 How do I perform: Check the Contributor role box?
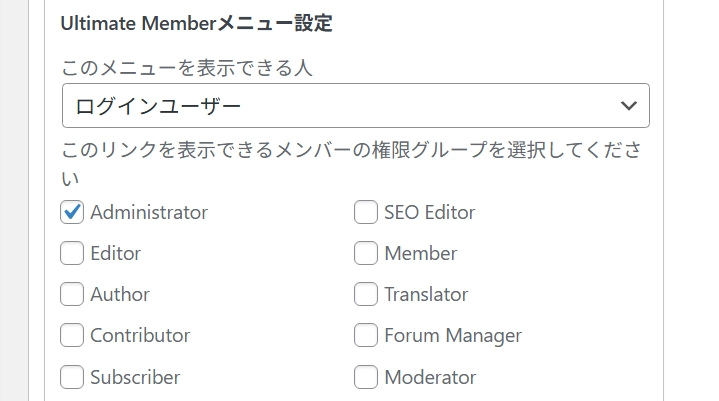72,335
